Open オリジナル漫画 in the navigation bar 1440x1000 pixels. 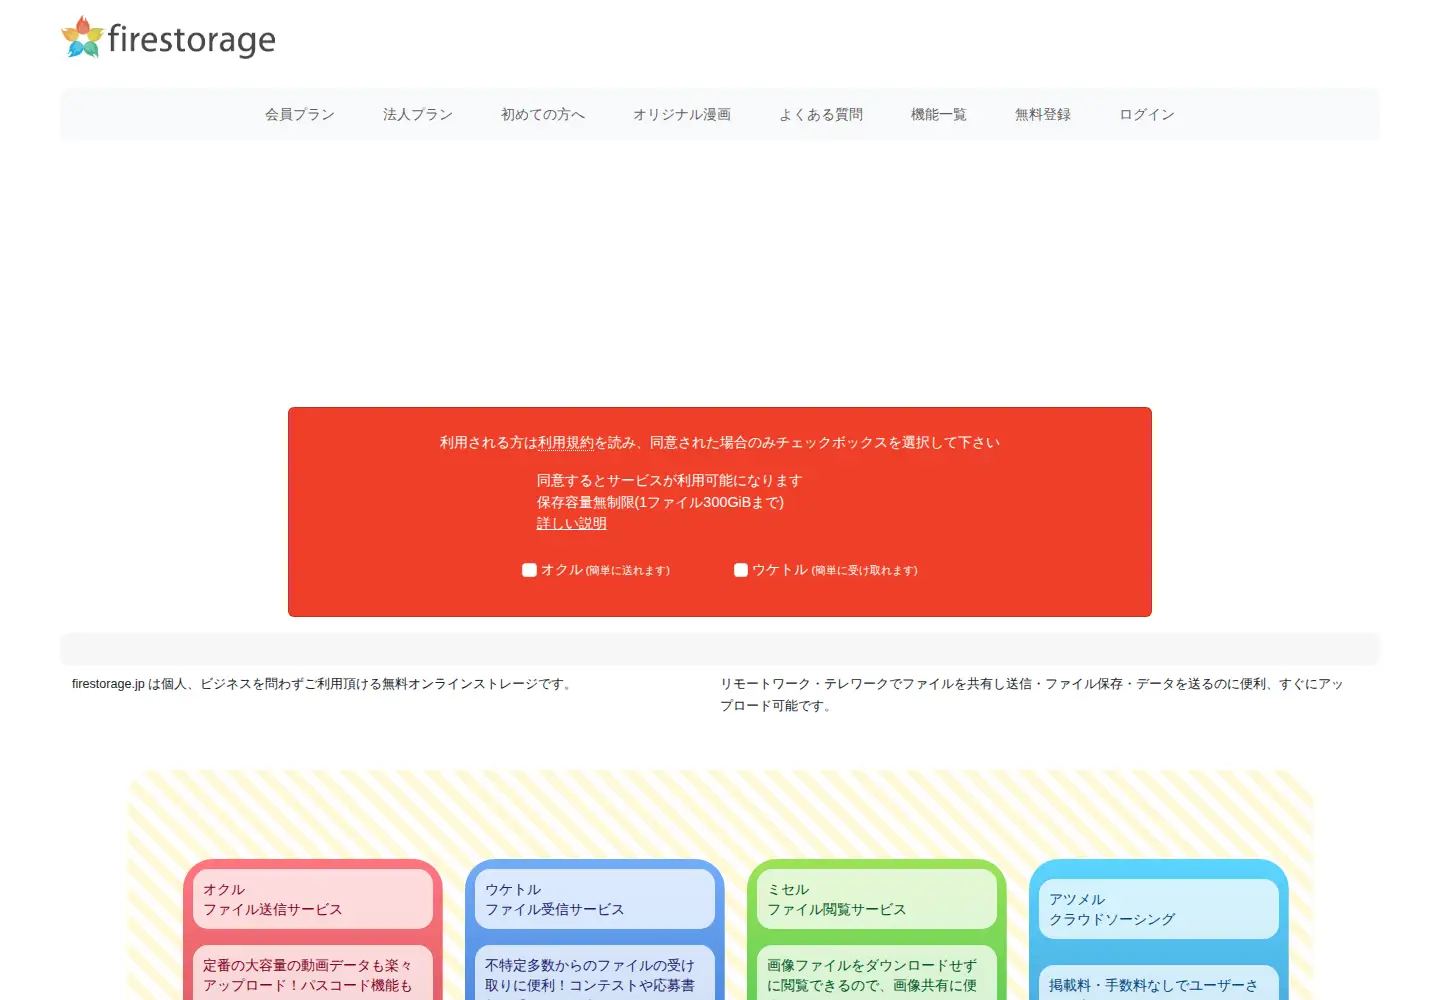tap(681, 114)
